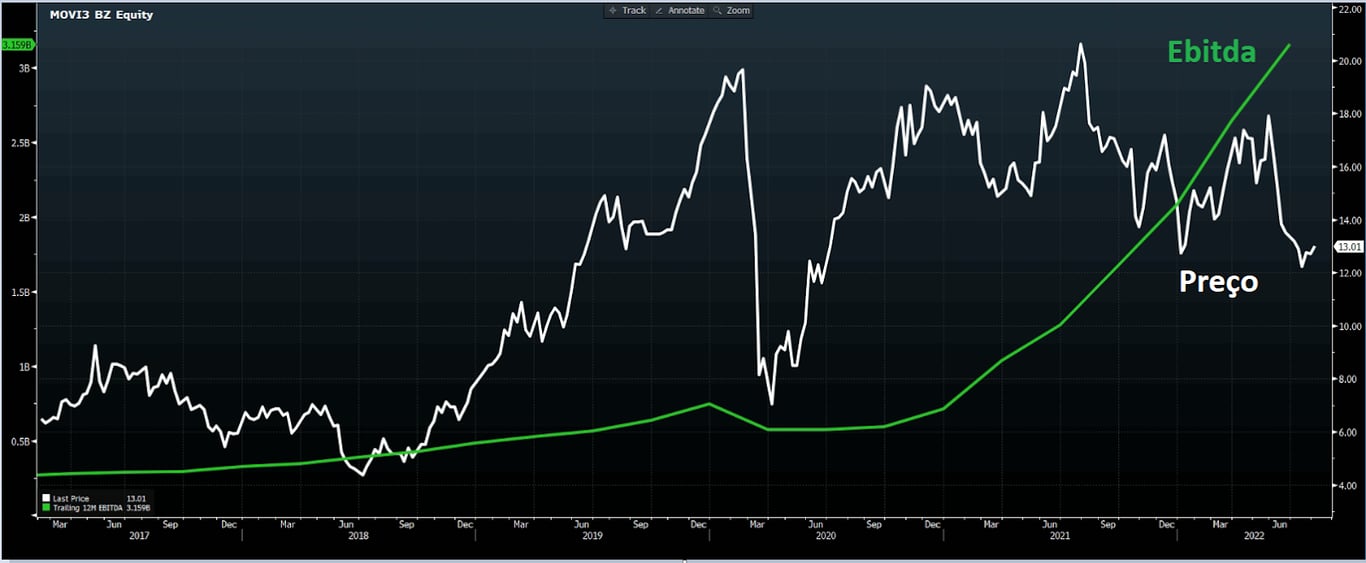The width and height of the screenshot is (1366, 563).
Task: Click the 8.00 right axis value
Action: coord(1350,379)
